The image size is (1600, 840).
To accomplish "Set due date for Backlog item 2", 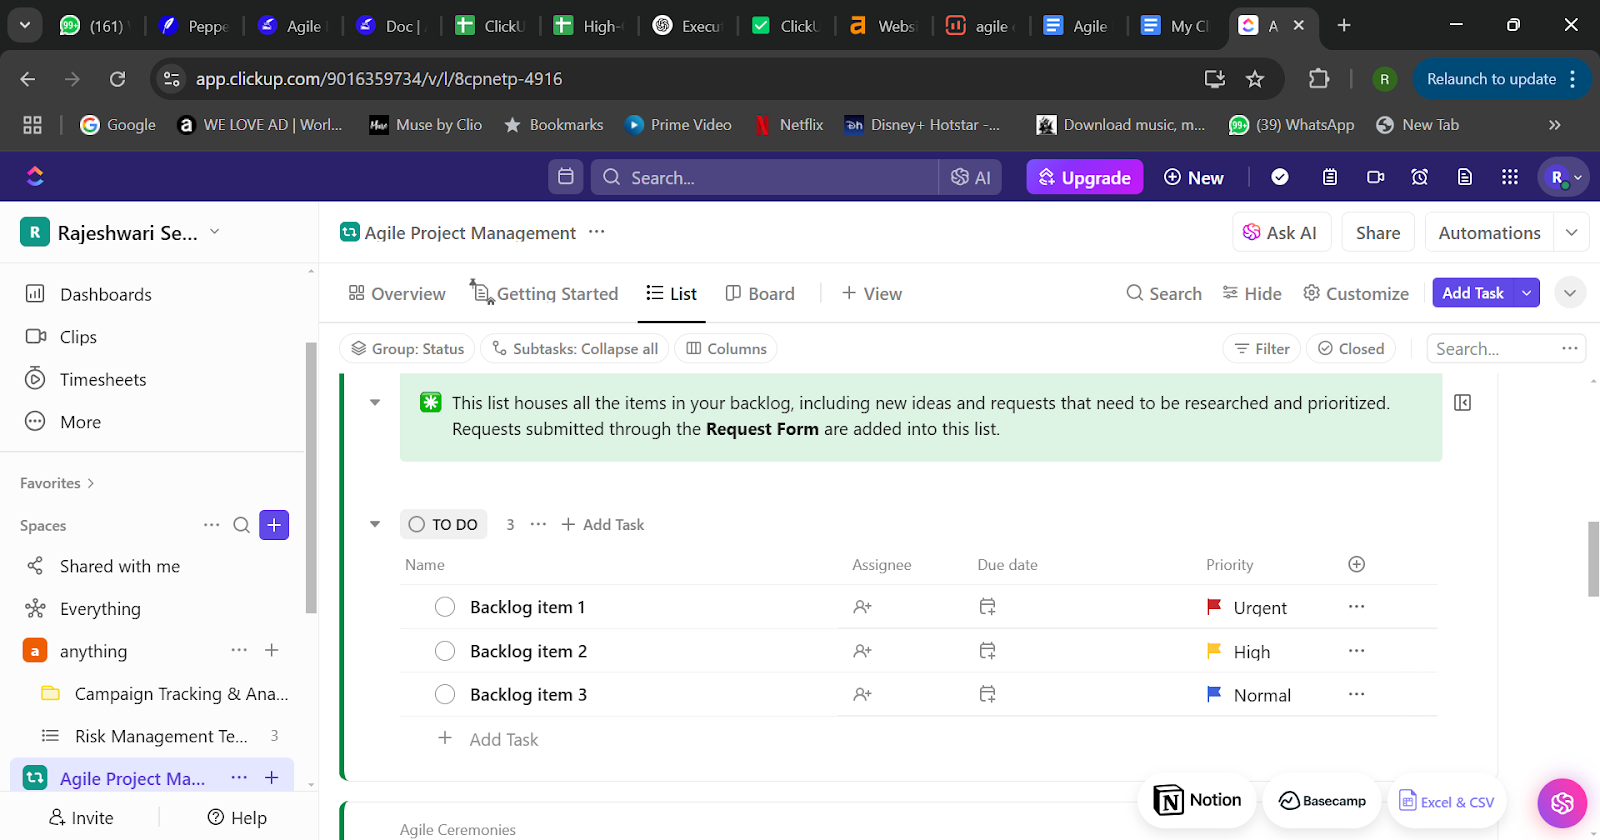I will (x=987, y=651).
